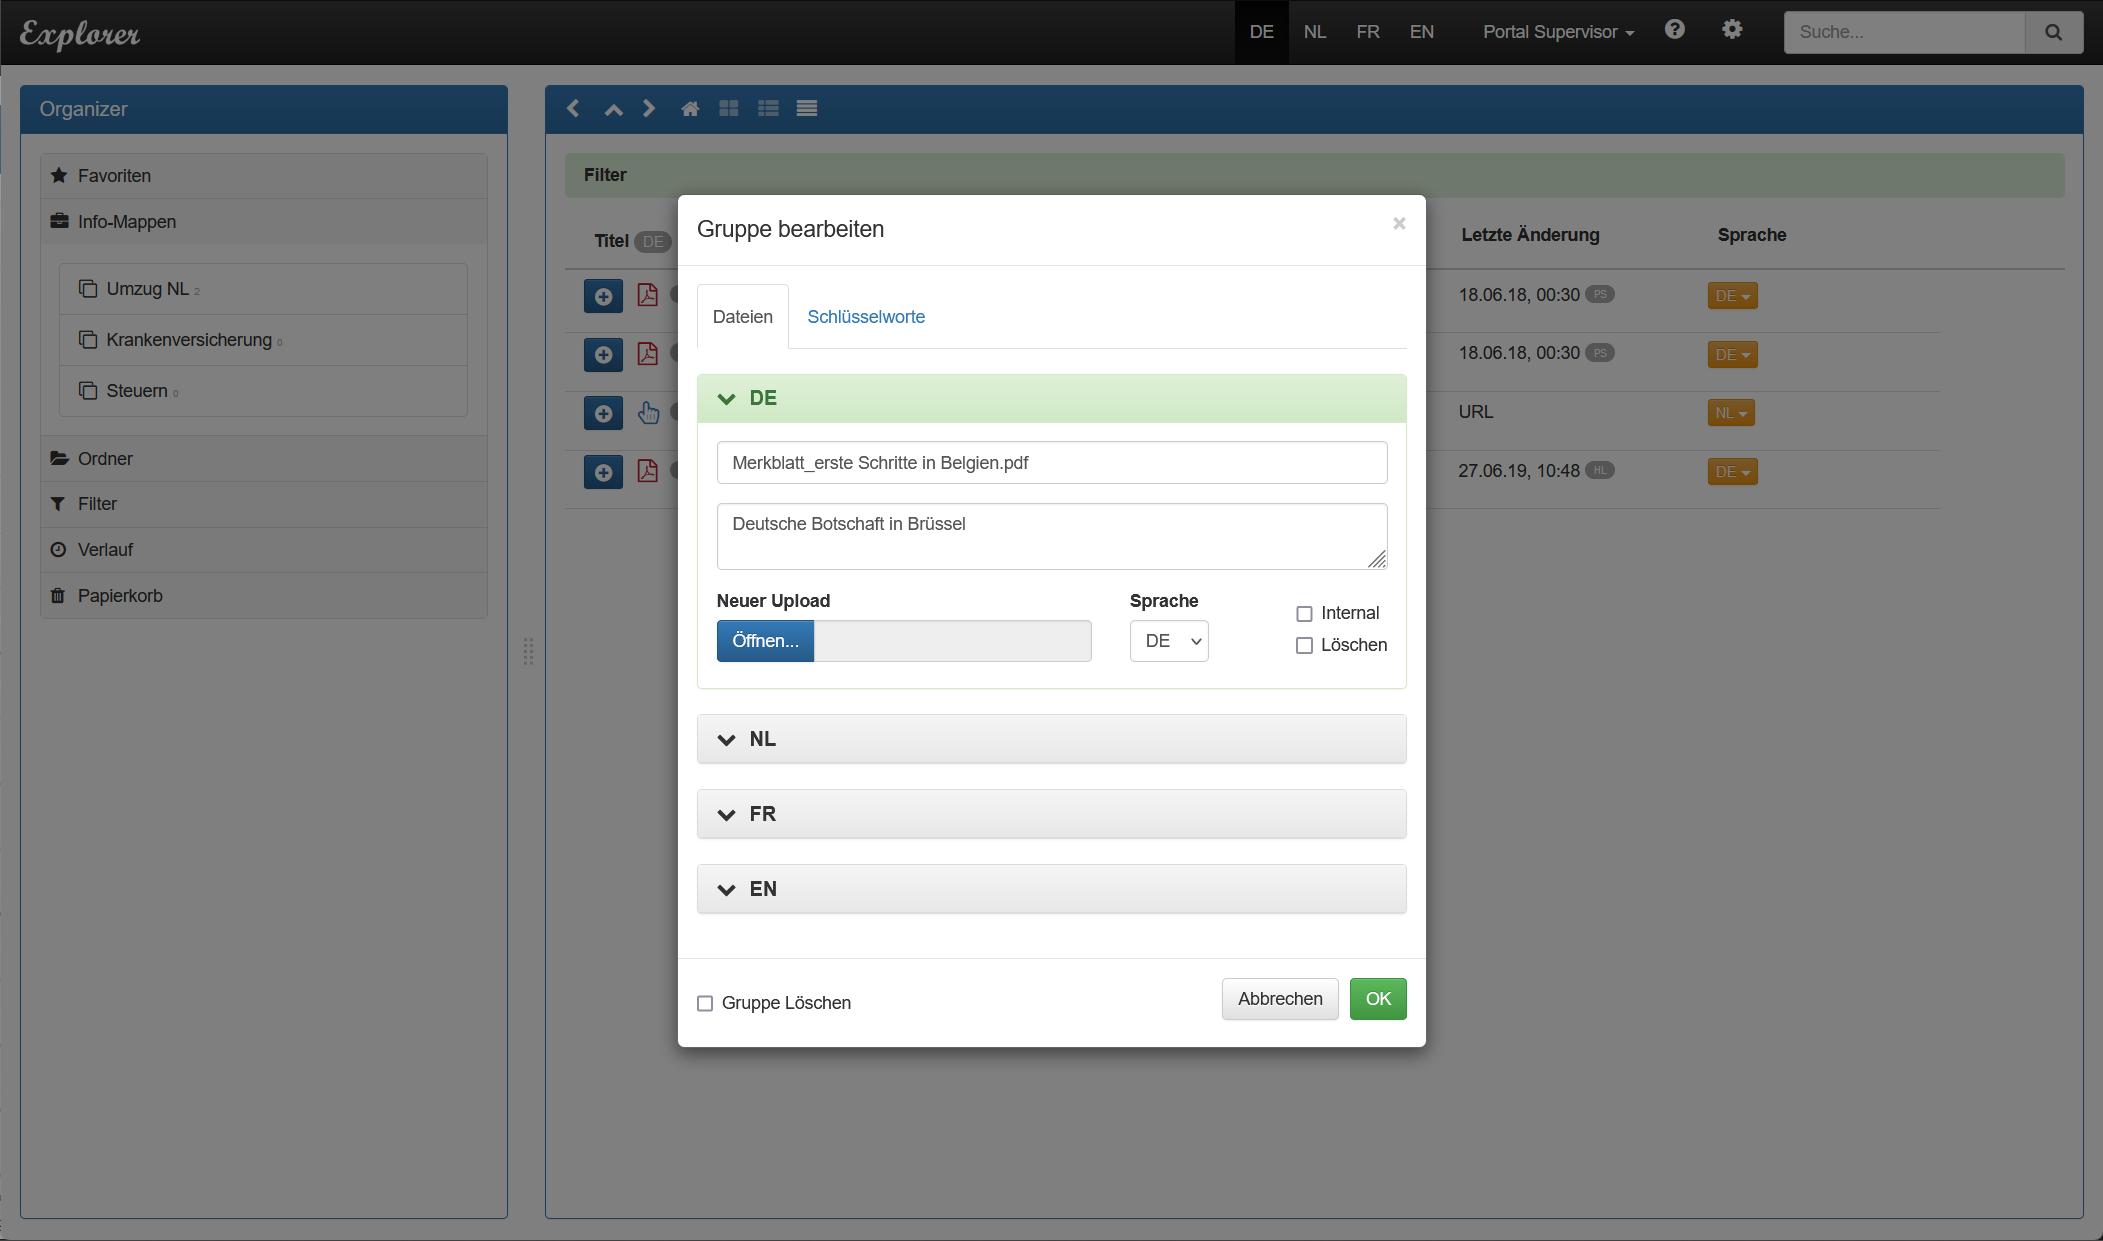Click the search magnifier button
The image size is (2103, 1241).
[2053, 32]
